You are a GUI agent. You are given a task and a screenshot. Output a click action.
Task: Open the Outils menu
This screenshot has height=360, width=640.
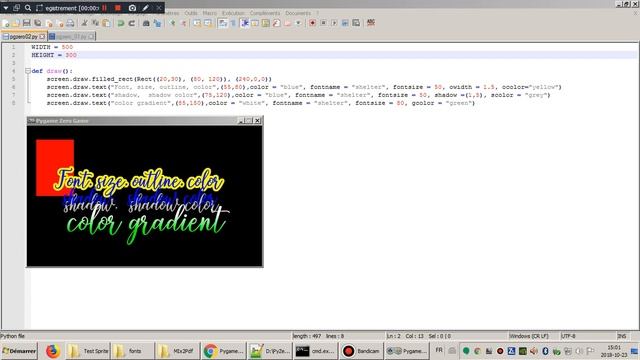191,13
